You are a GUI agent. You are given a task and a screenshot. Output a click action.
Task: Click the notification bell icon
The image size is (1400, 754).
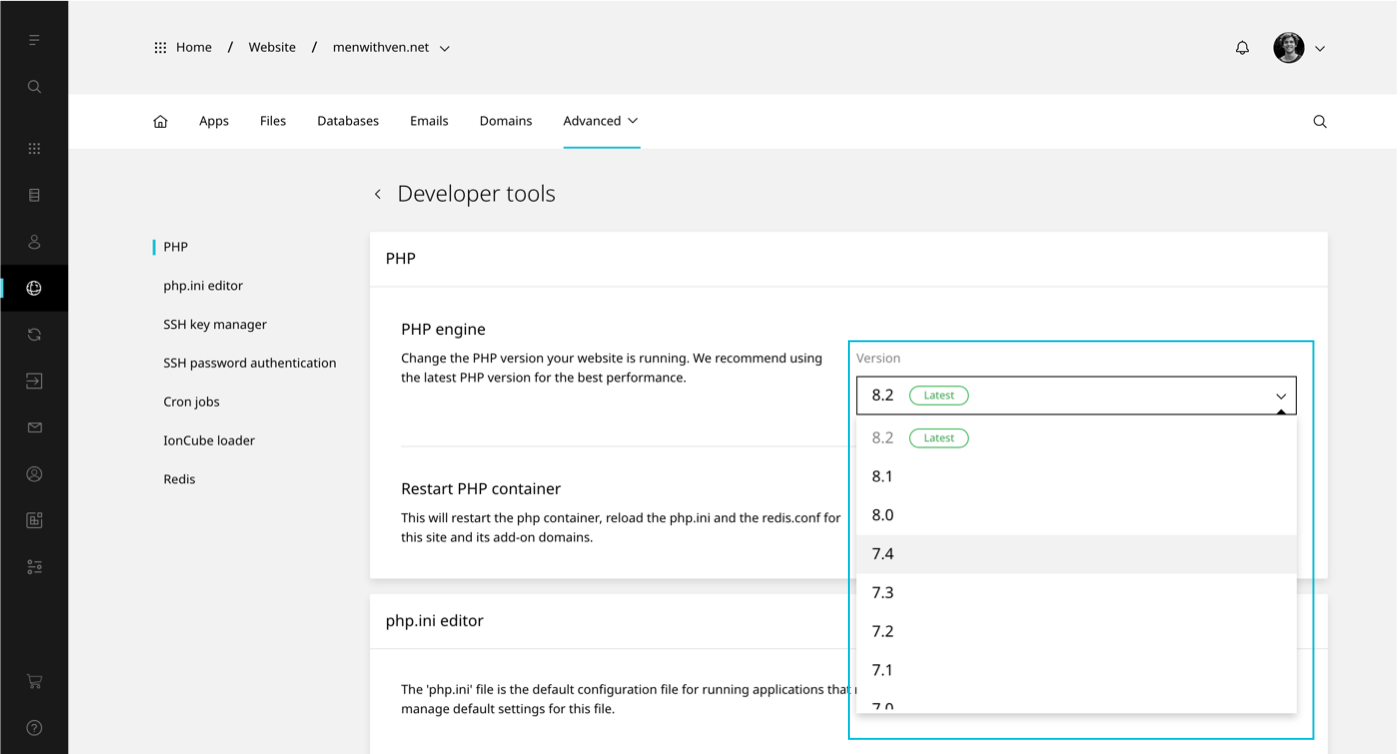coord(1242,48)
